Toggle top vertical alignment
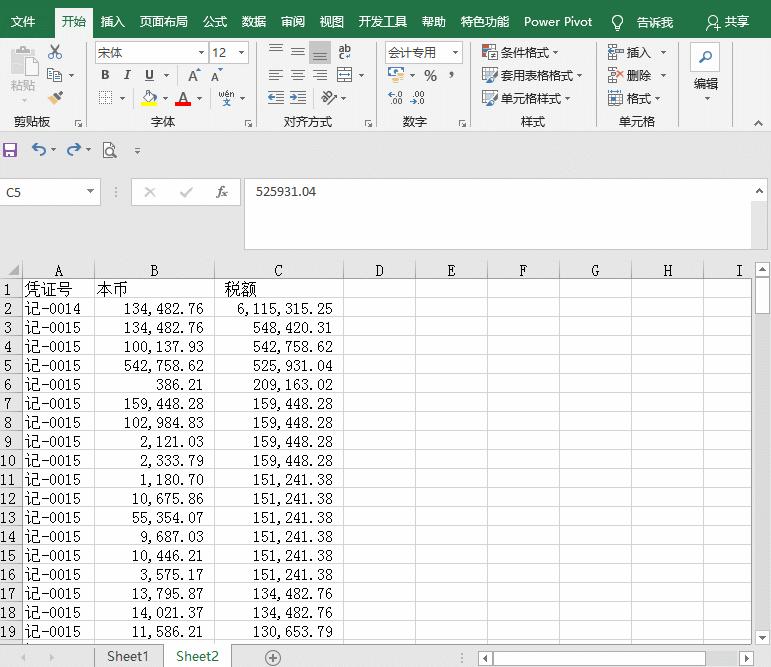771x667 pixels. point(276,51)
